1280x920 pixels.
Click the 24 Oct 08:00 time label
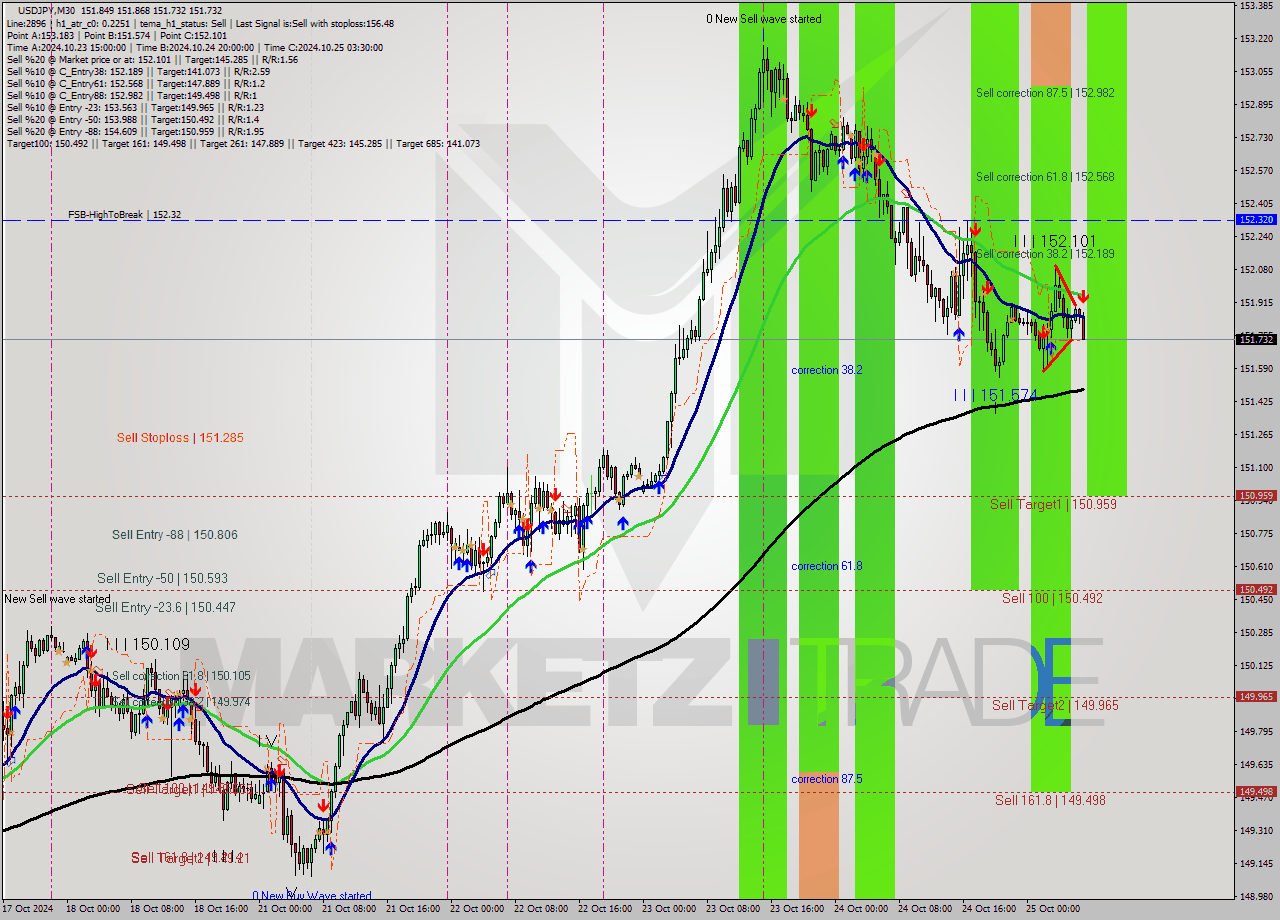(924, 909)
